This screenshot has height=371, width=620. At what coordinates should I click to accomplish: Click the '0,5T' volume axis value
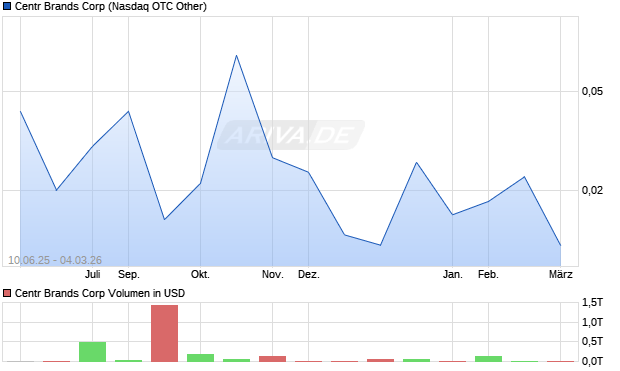click(592, 341)
